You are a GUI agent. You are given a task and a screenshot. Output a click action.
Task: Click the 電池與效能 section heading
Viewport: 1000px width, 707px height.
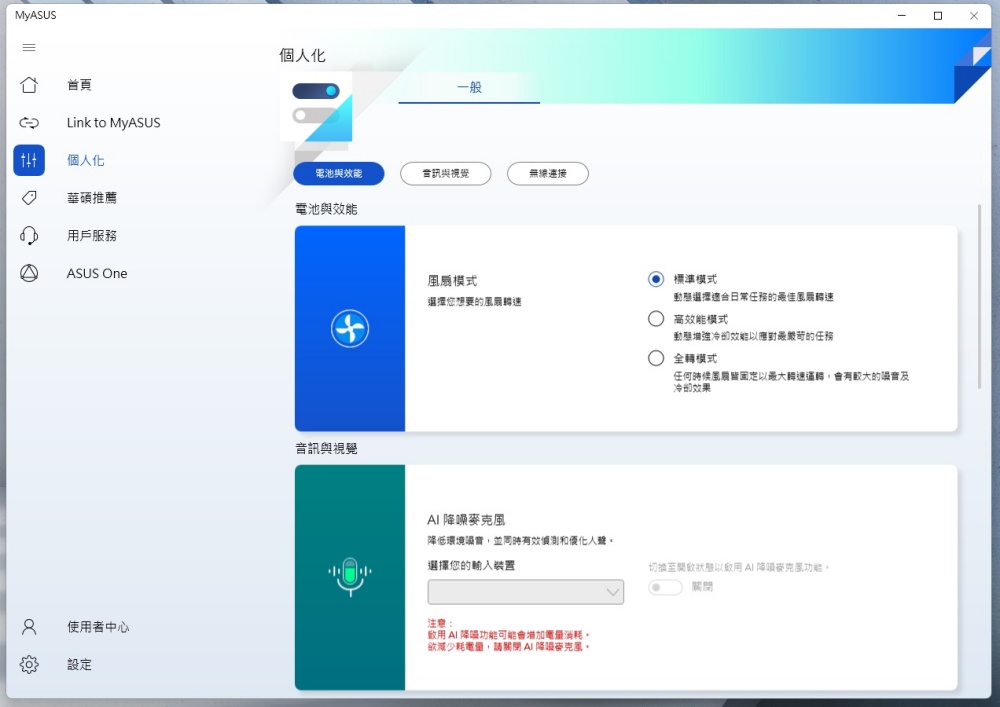(x=326, y=209)
